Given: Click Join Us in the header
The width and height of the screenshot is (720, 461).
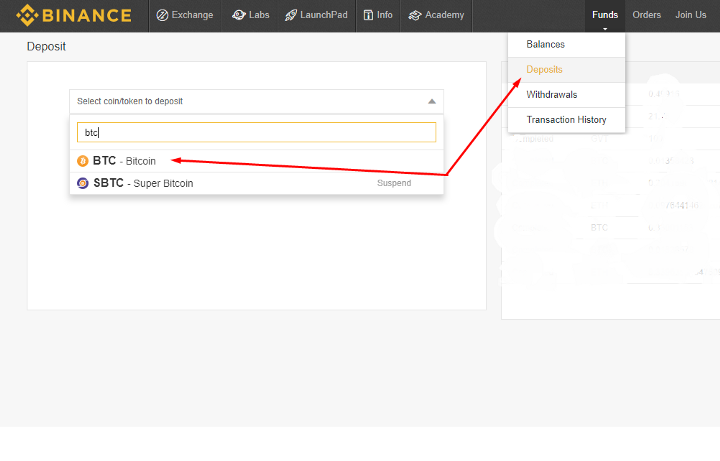Looking at the screenshot, I should (691, 15).
